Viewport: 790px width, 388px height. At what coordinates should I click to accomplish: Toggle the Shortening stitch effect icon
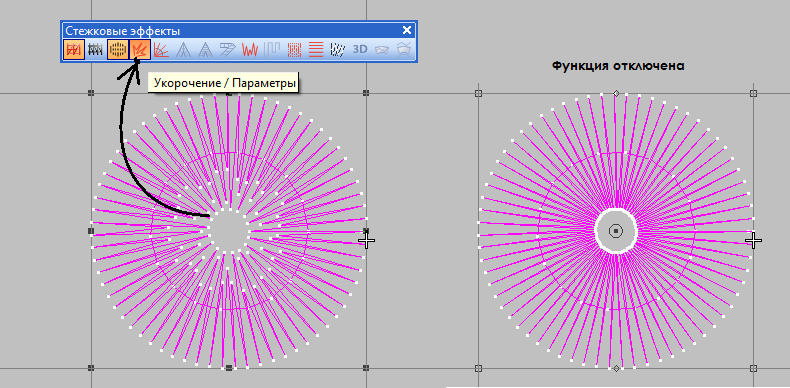[x=140, y=49]
